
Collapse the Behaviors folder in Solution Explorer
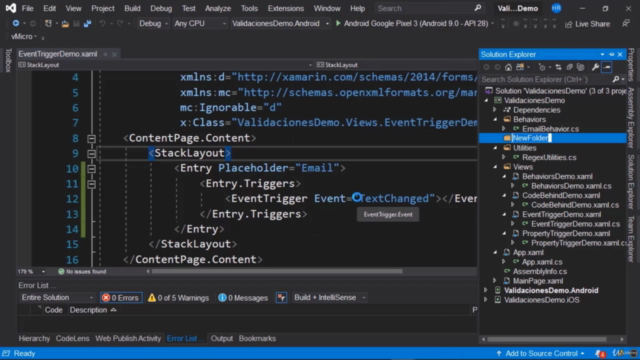496,120
